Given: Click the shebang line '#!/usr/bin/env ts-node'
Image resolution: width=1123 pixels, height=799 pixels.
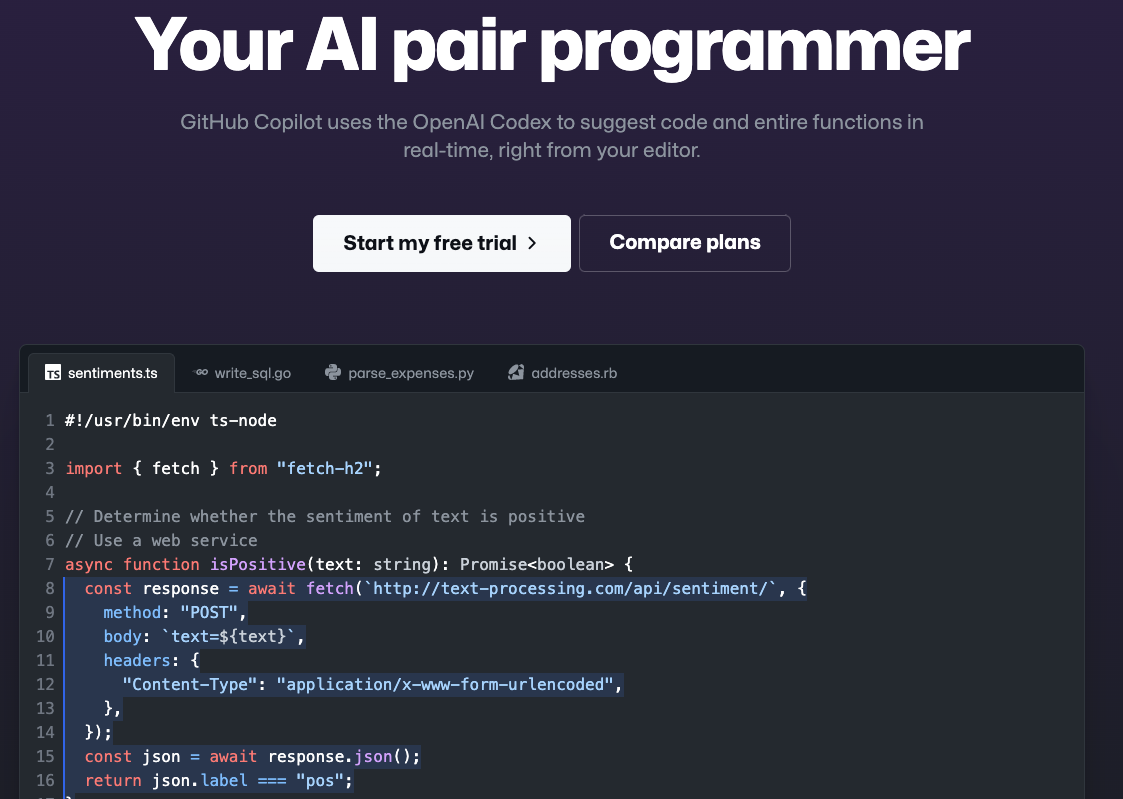Looking at the screenshot, I should click(x=170, y=420).
